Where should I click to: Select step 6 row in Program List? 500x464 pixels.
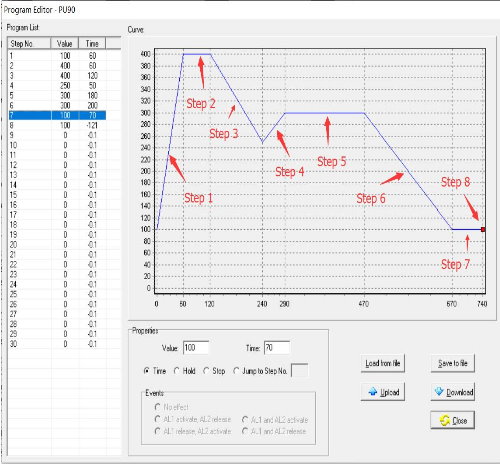(57, 106)
